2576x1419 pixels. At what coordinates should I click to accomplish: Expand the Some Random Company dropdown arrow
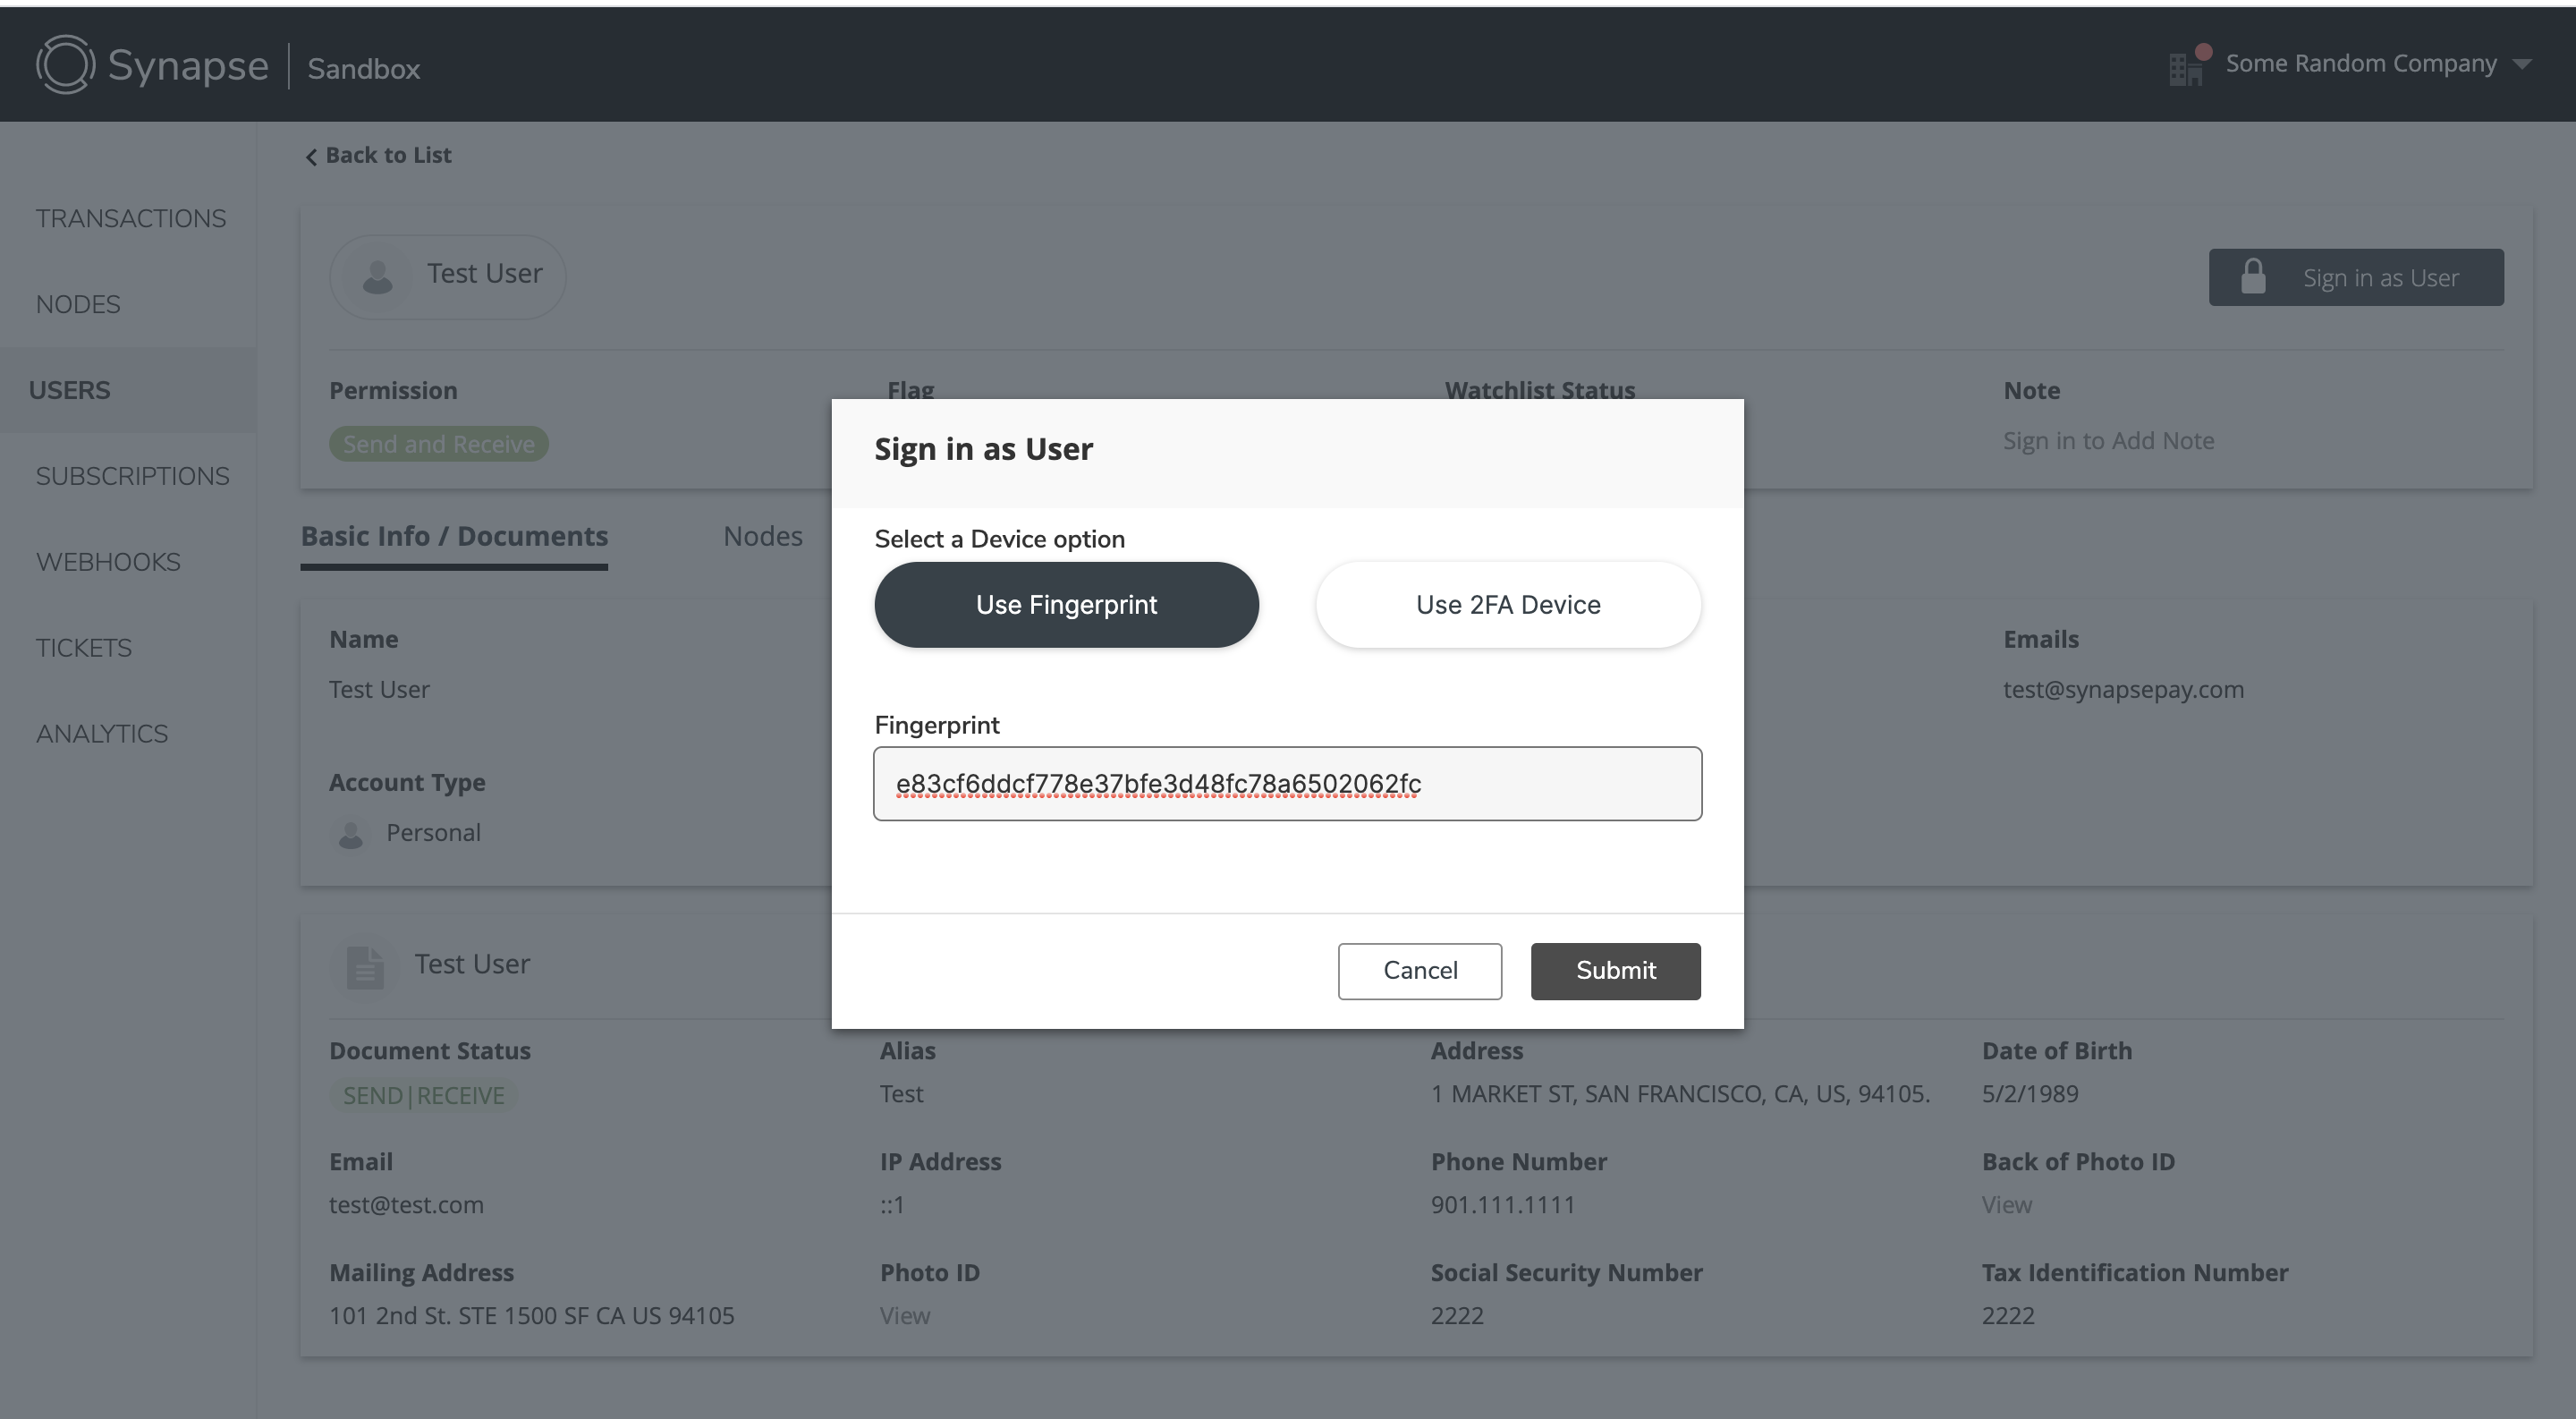[x=2522, y=64]
